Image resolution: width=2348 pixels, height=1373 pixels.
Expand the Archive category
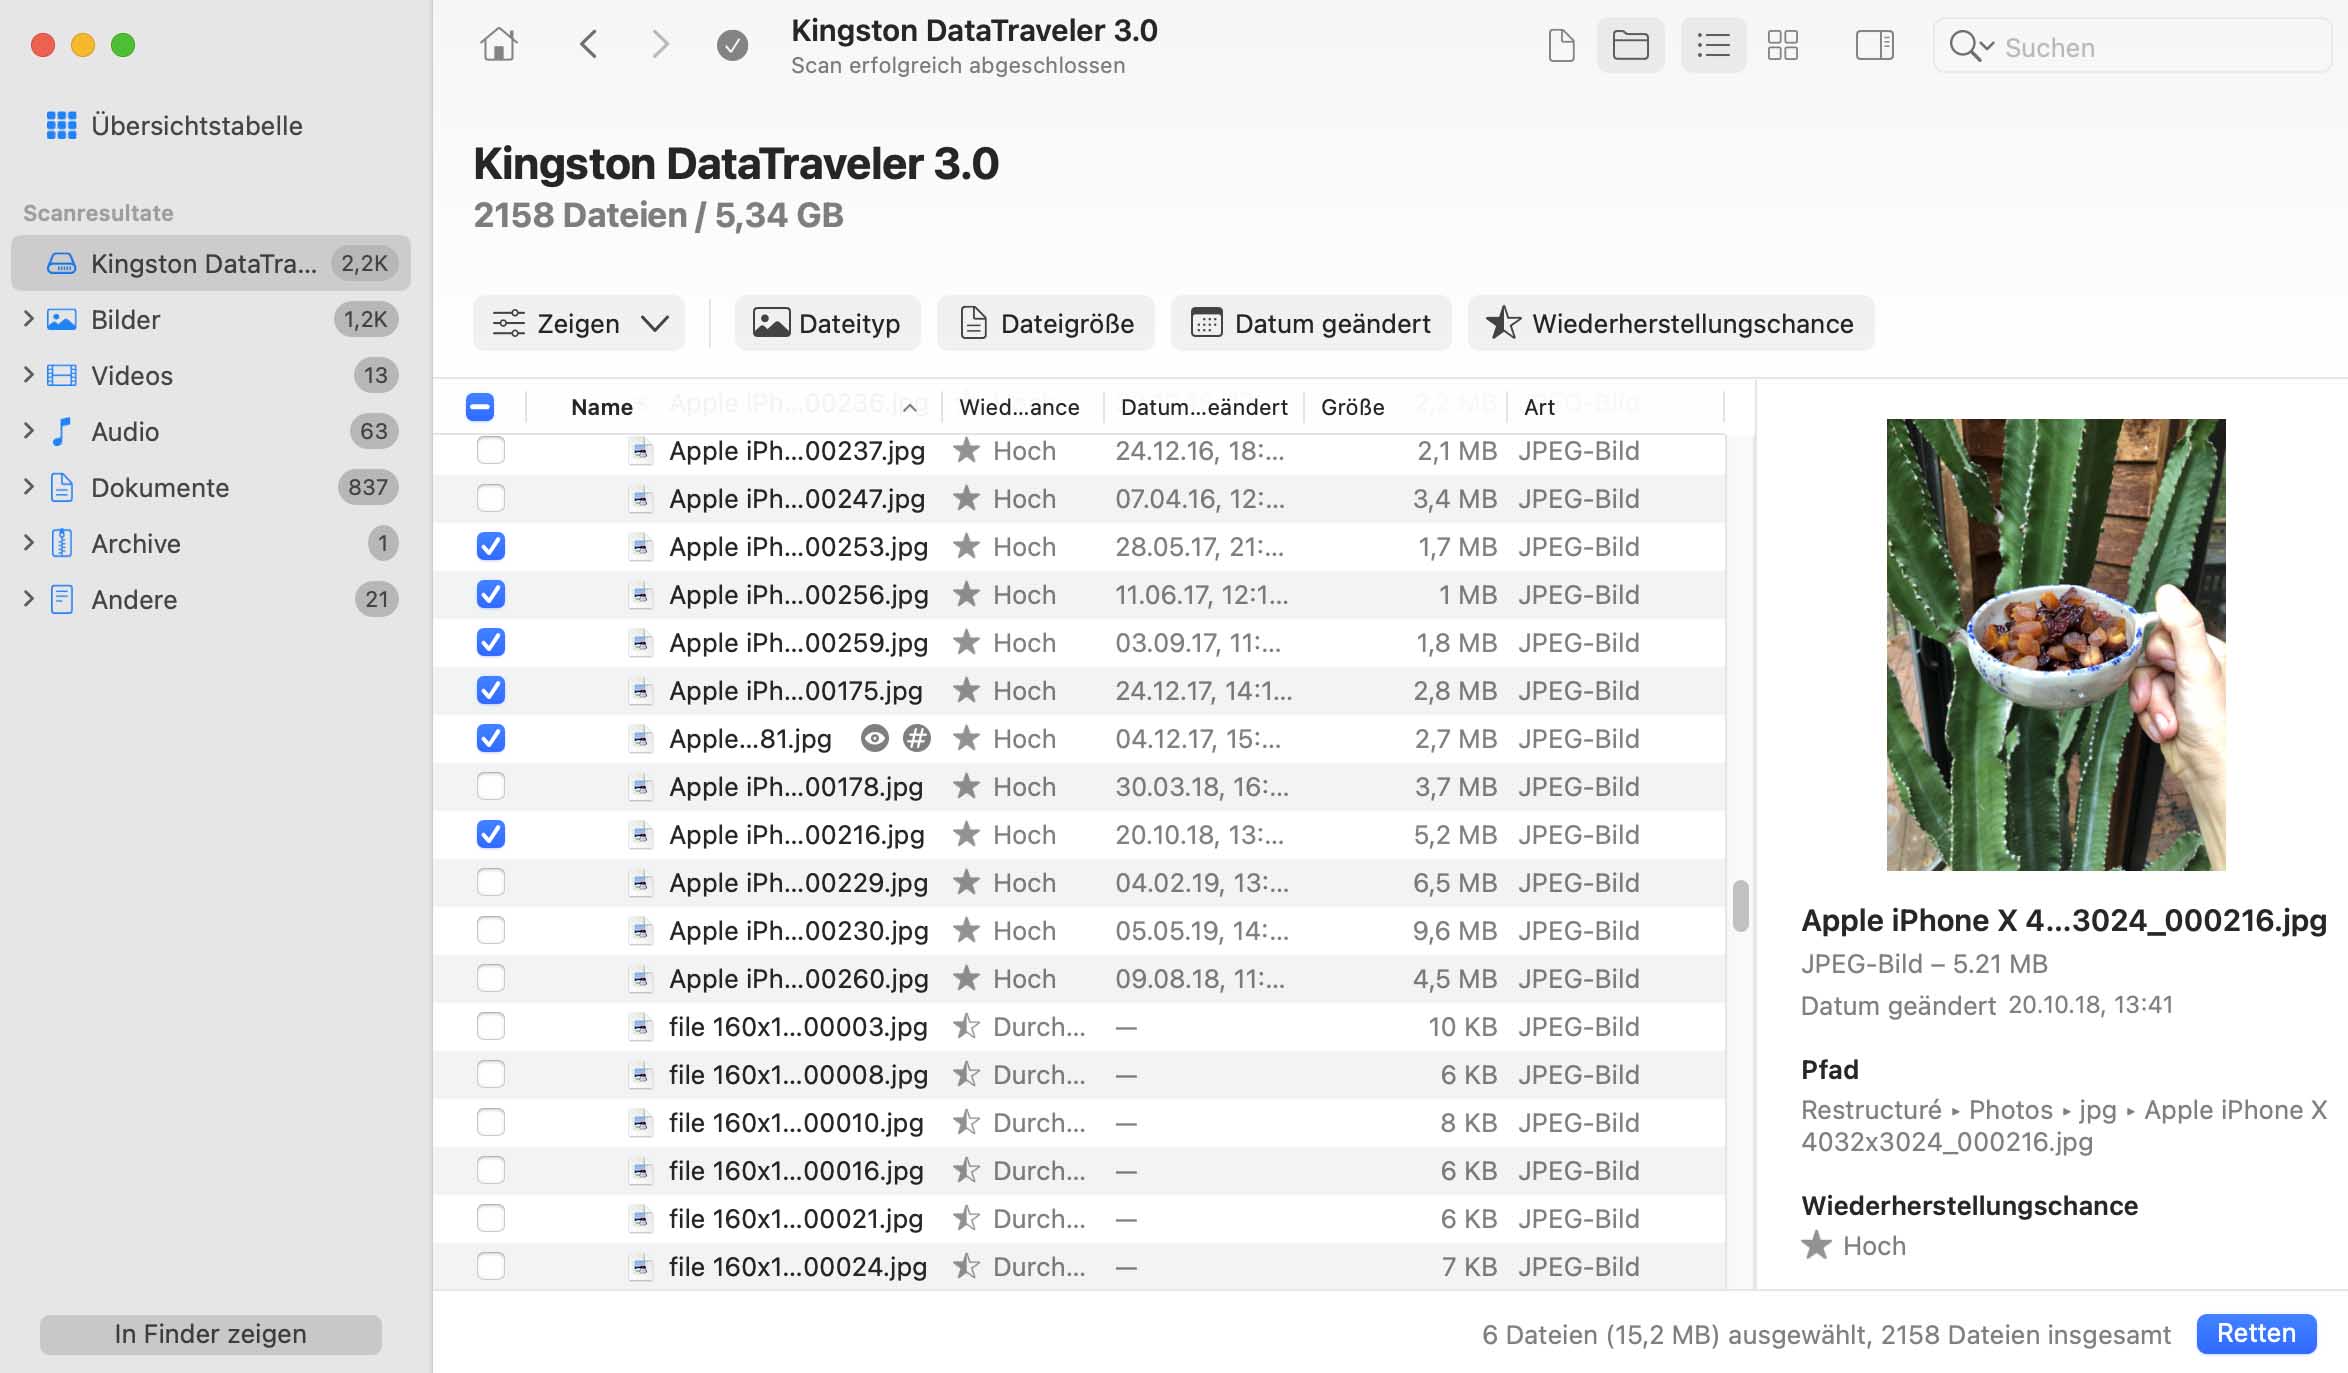pos(28,543)
